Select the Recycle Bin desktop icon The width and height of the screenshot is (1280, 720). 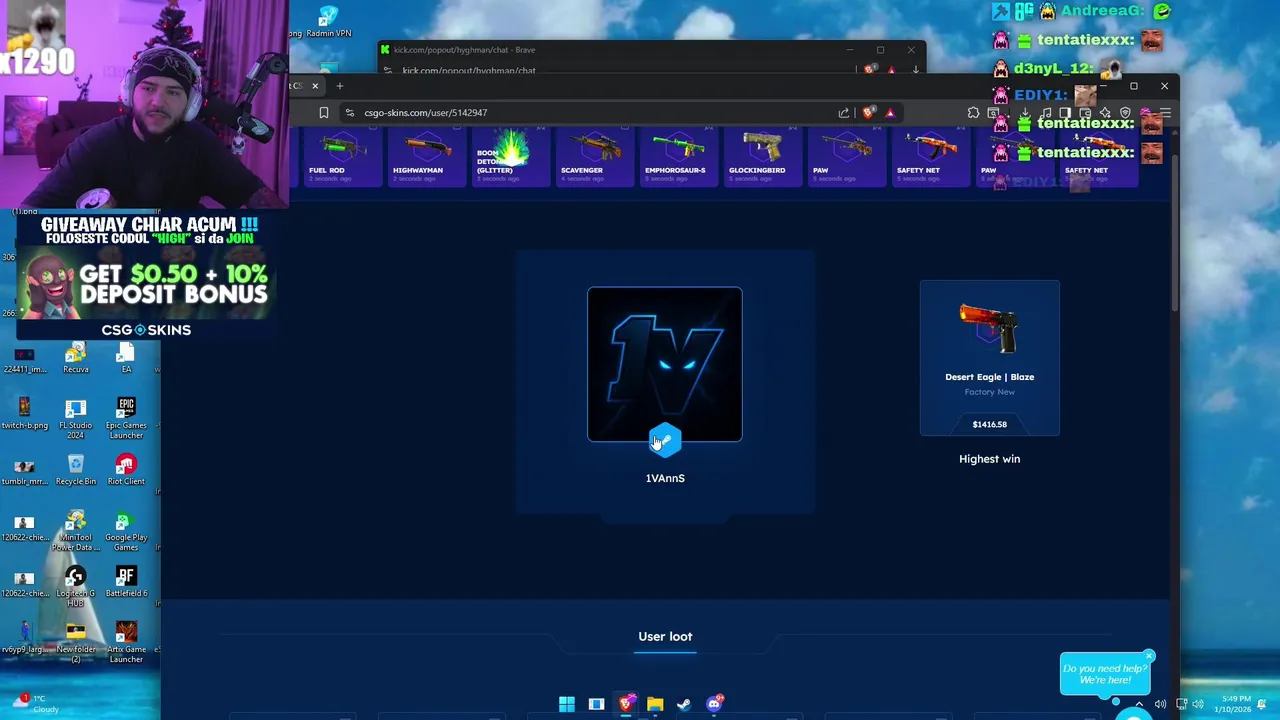tap(76, 470)
